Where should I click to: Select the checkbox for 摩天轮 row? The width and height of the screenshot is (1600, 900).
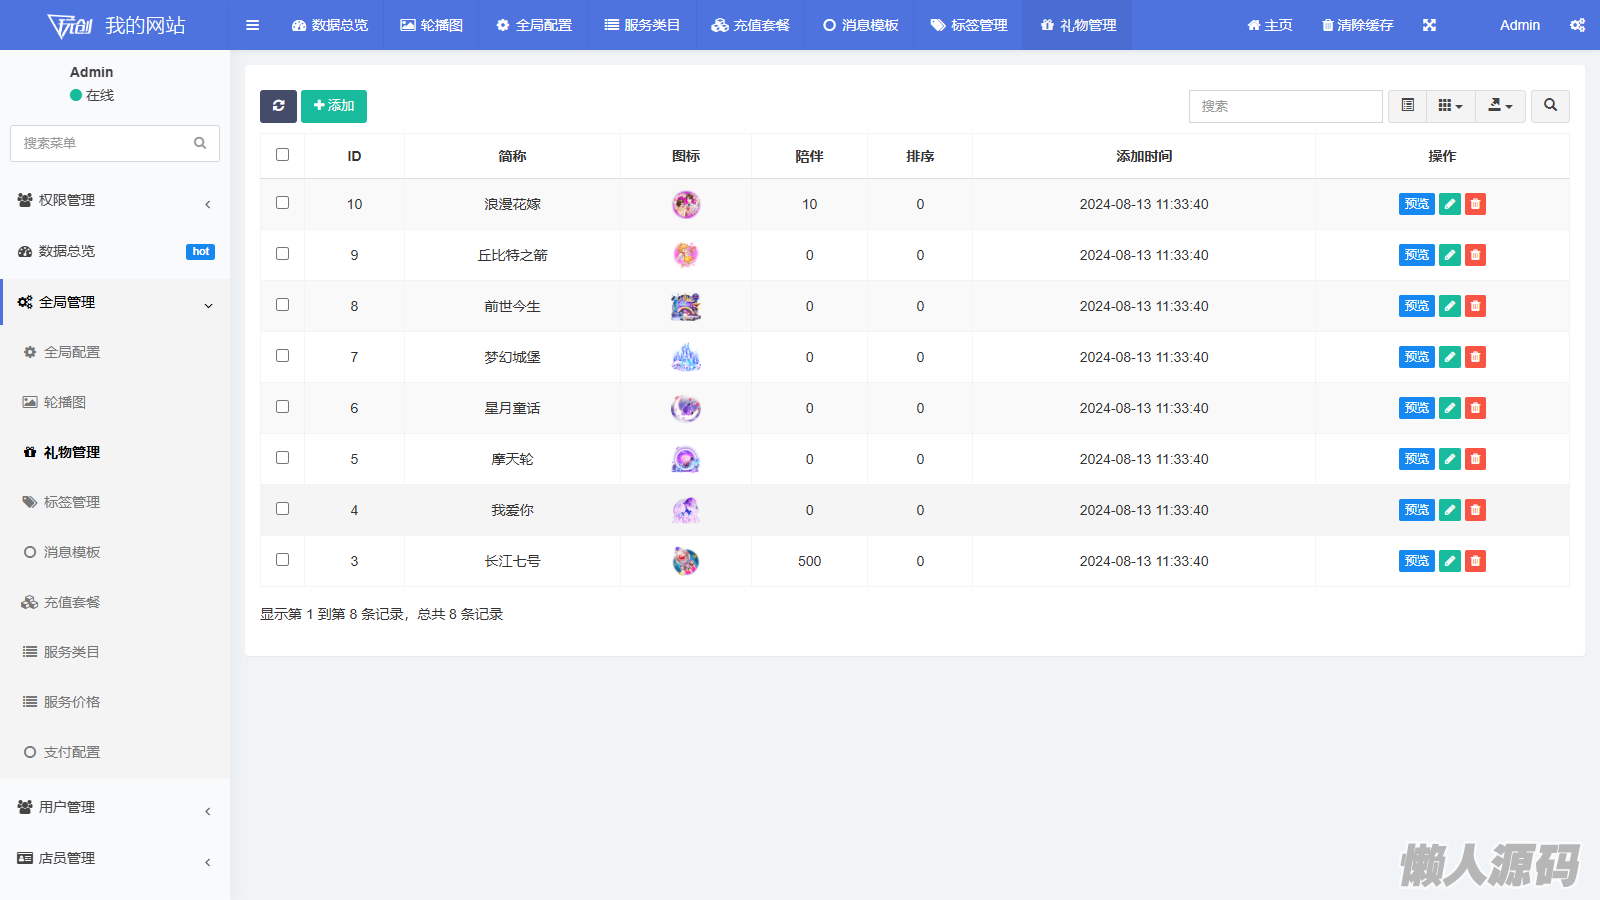click(x=283, y=458)
